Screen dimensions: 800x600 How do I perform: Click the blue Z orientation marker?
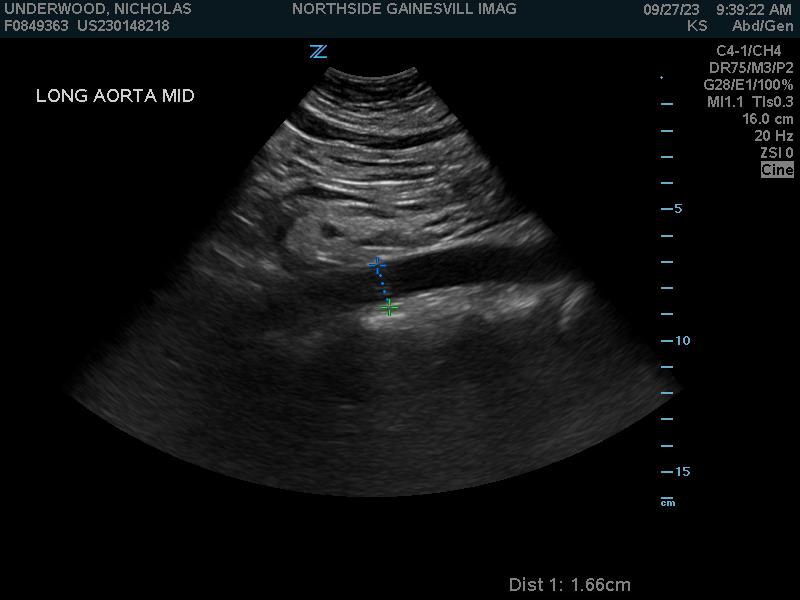point(318,52)
